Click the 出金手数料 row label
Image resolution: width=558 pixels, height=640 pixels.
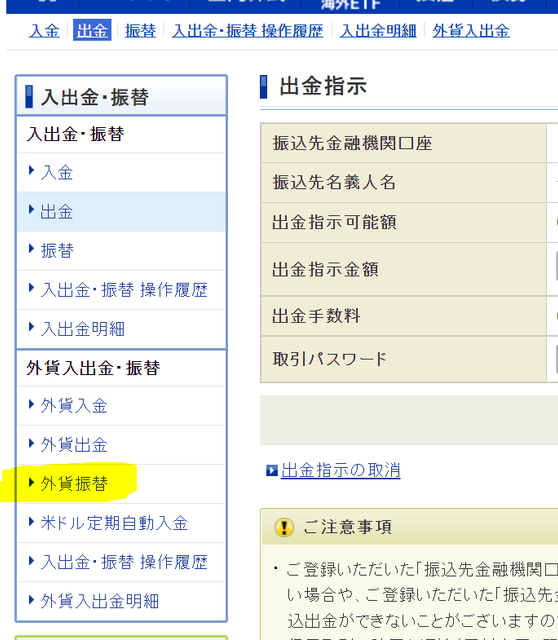(x=316, y=316)
